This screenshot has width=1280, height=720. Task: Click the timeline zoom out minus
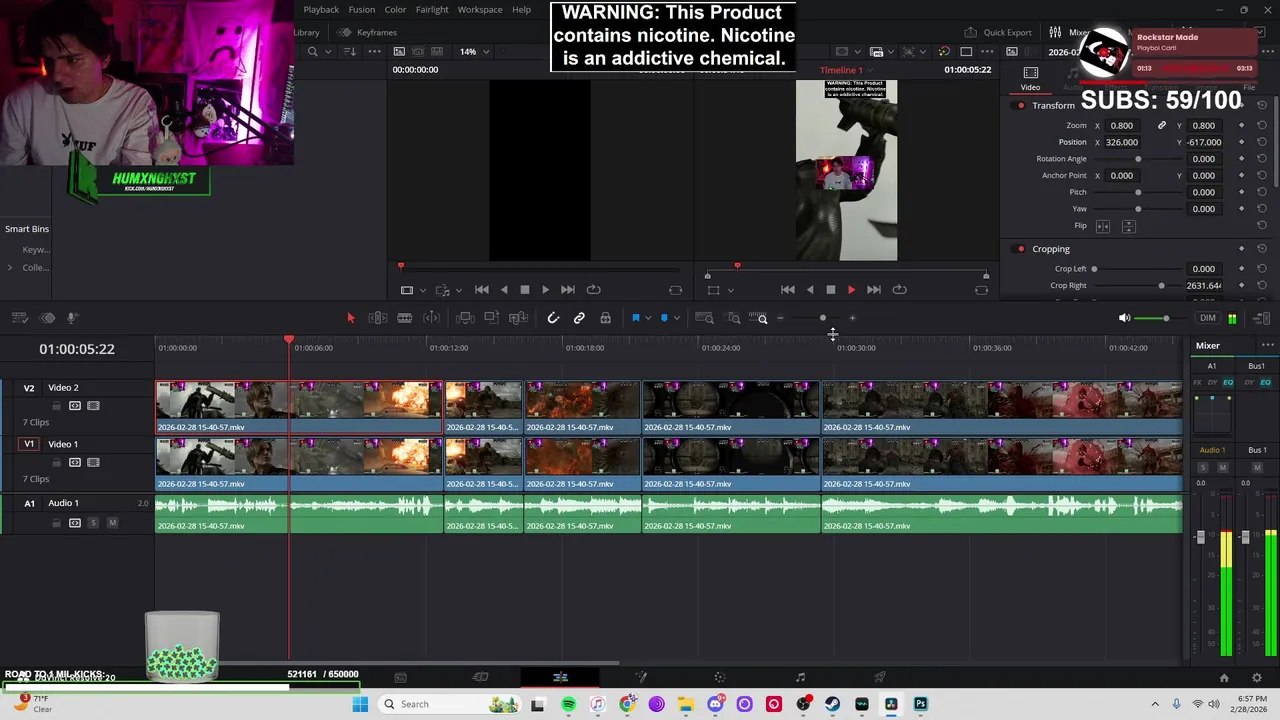[780, 318]
